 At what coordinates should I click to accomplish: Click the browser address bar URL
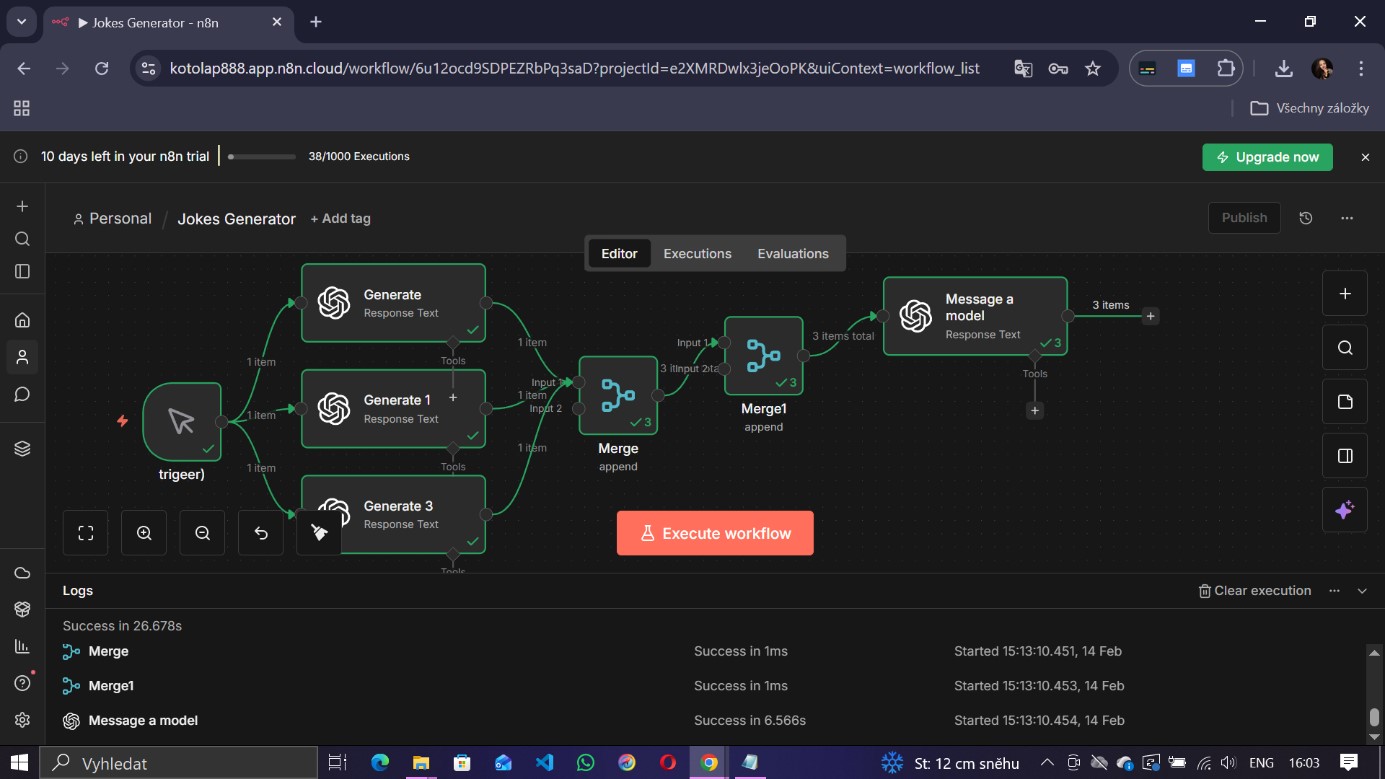[575, 68]
